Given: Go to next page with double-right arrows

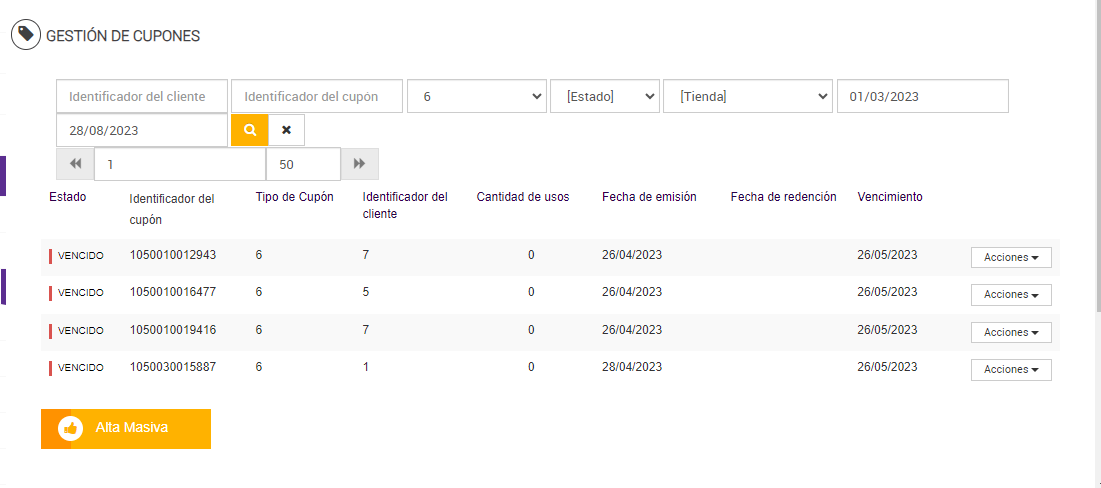Looking at the screenshot, I should pyautogui.click(x=360, y=164).
